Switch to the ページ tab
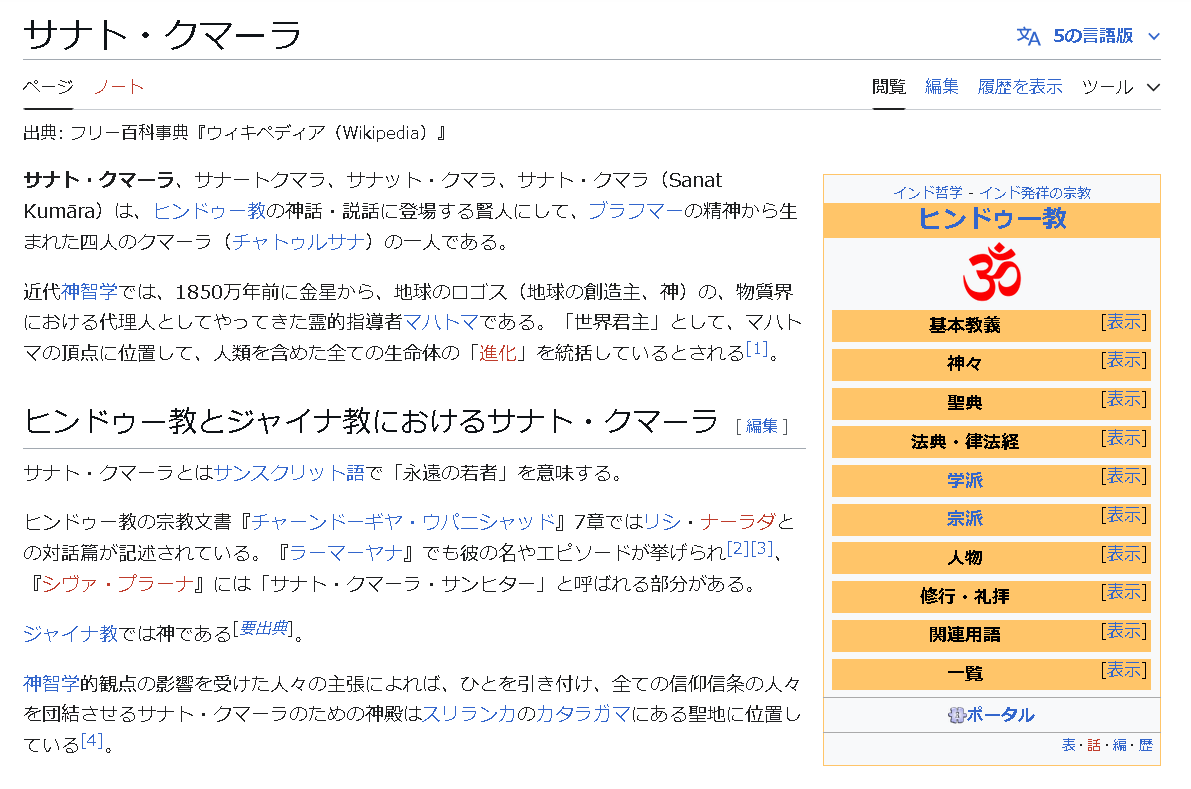 coord(48,87)
